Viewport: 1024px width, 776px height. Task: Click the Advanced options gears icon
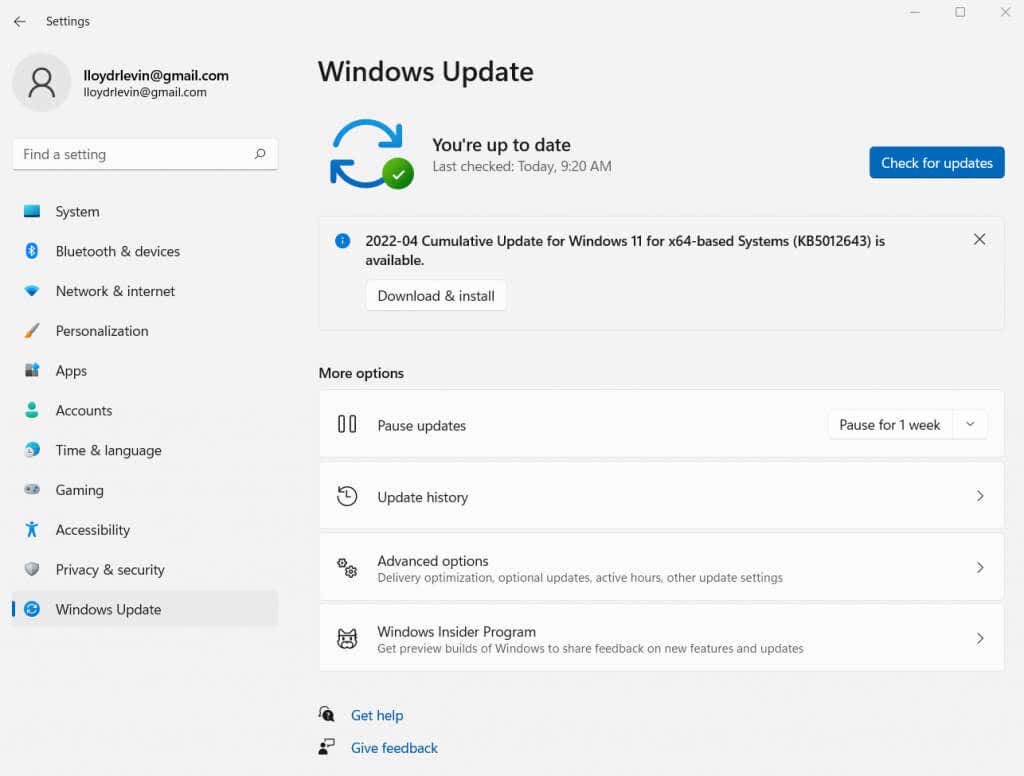pos(347,567)
